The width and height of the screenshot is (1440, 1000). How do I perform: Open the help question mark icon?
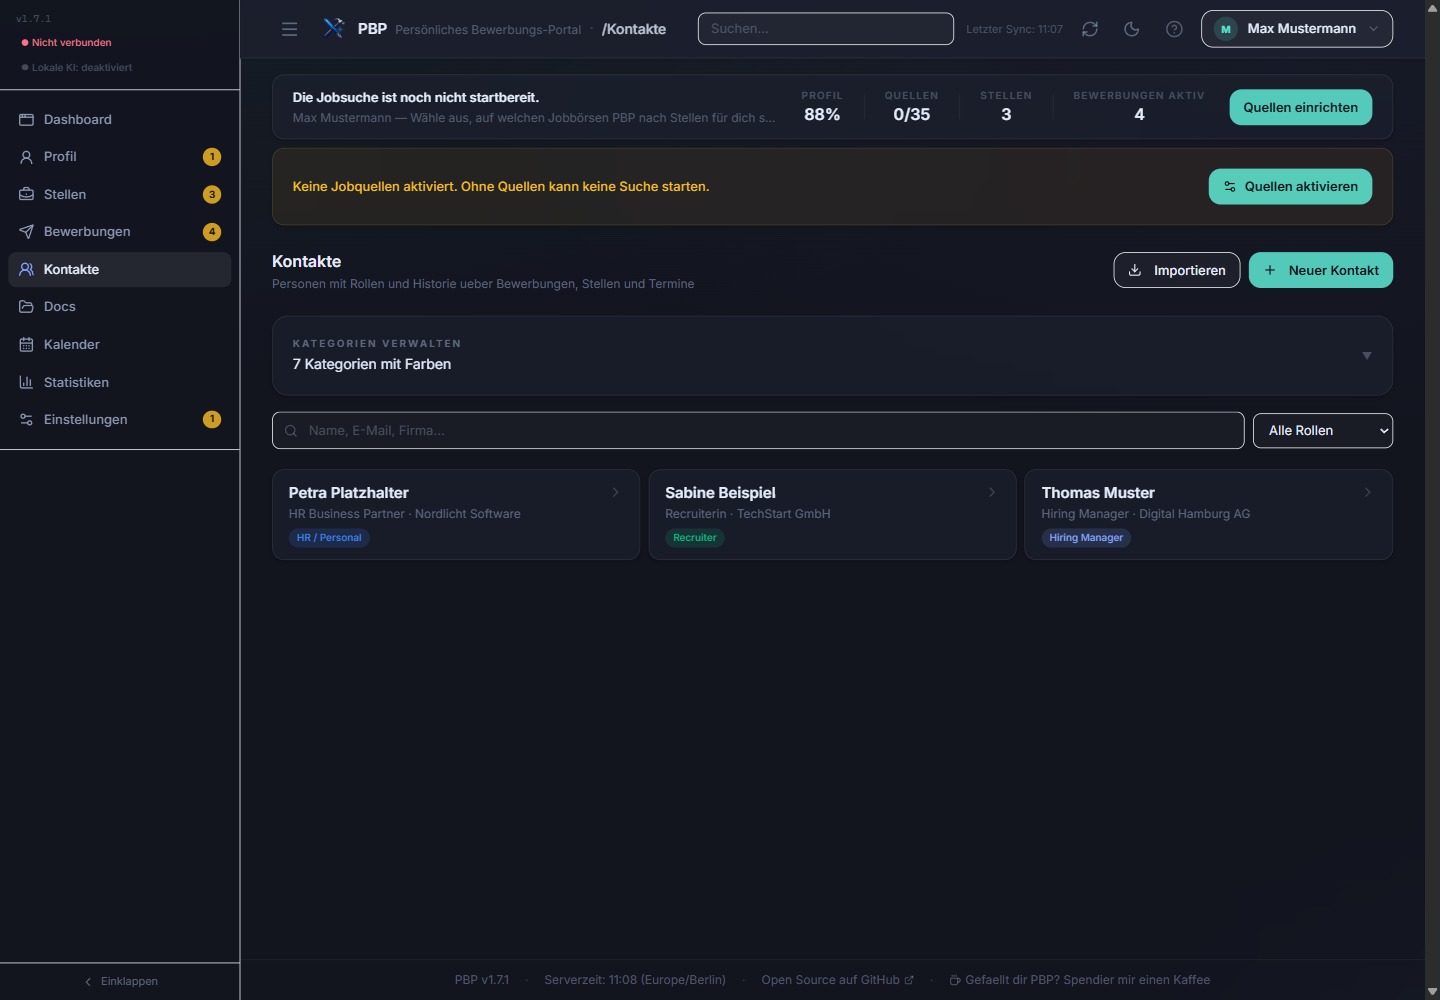point(1174,29)
